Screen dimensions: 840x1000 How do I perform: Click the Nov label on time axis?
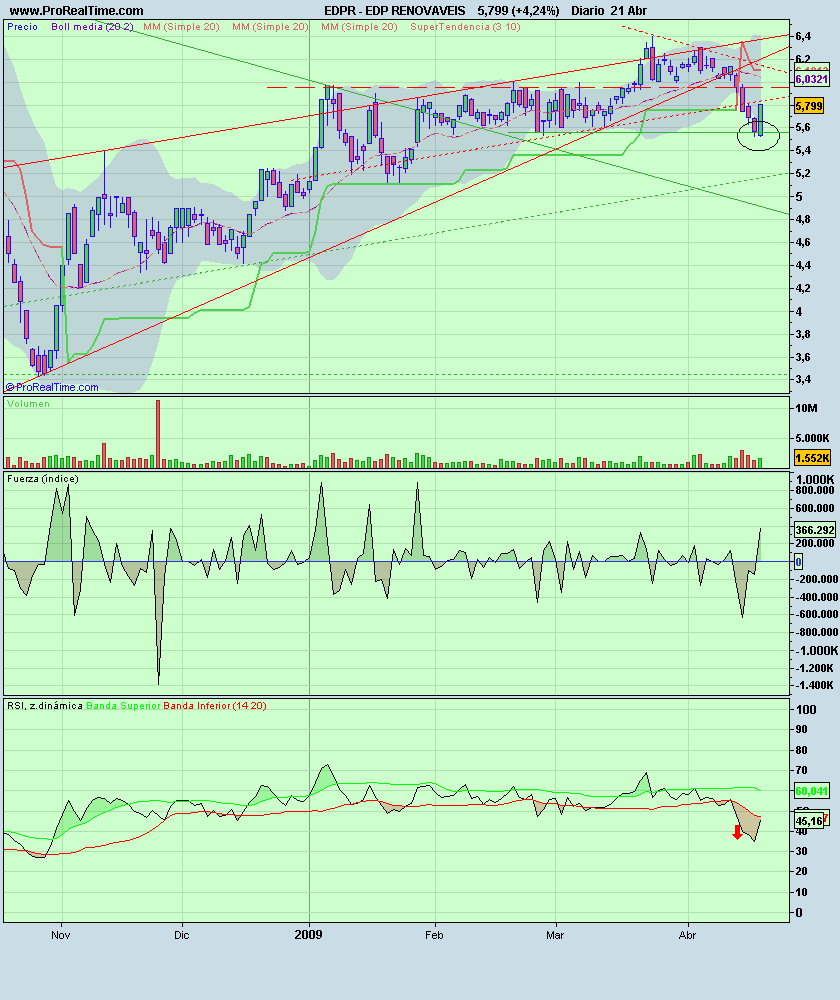pos(61,935)
